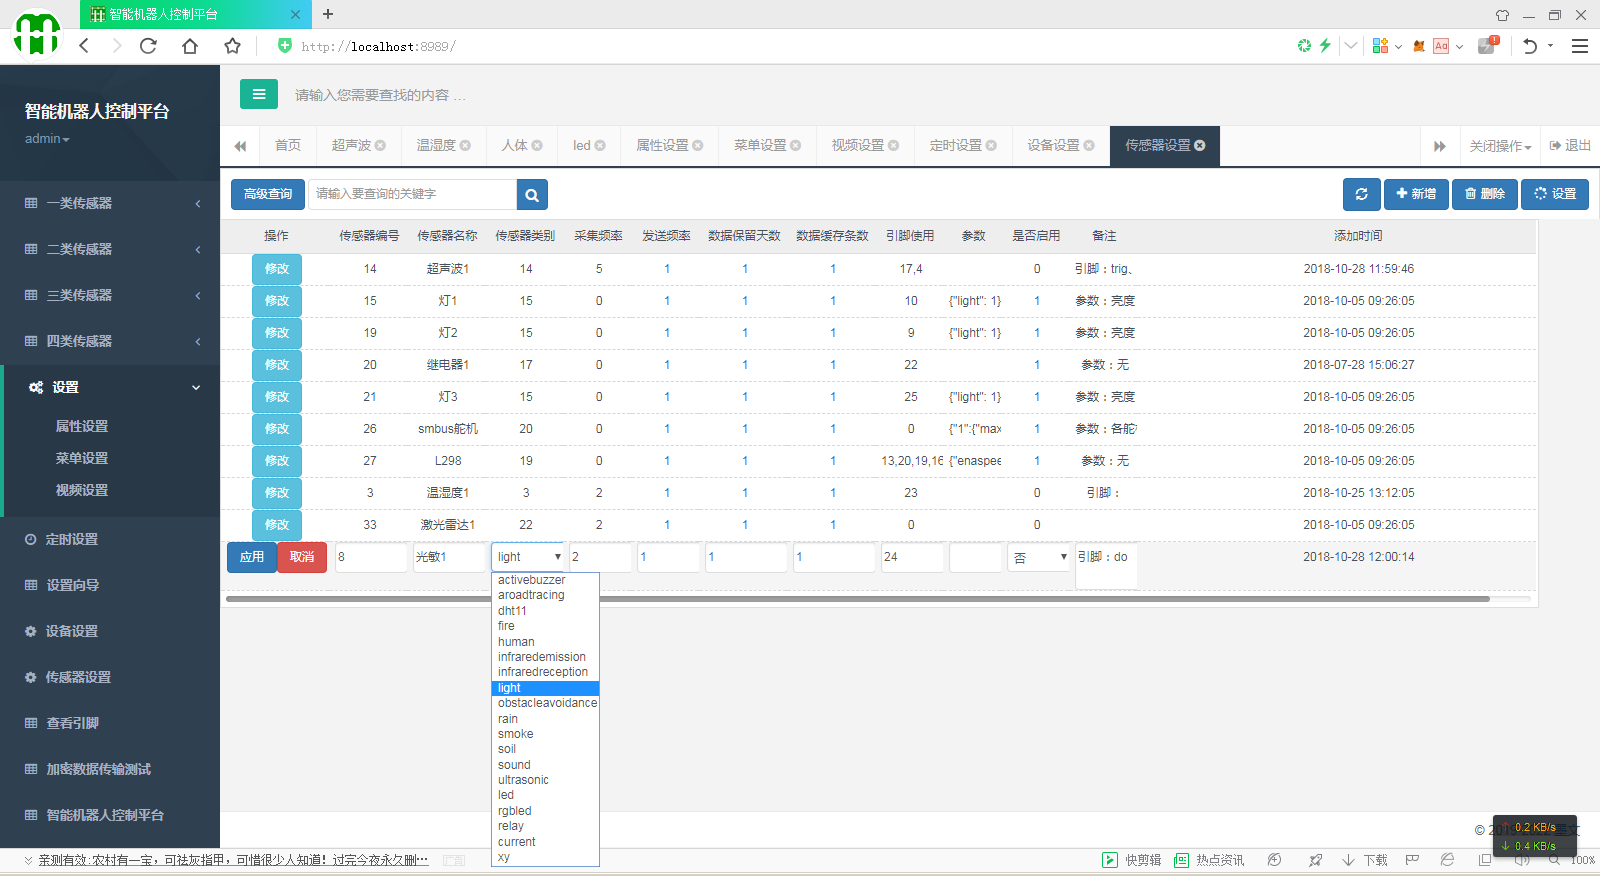Refresh the sensor table with the refresh icon

click(x=1361, y=194)
